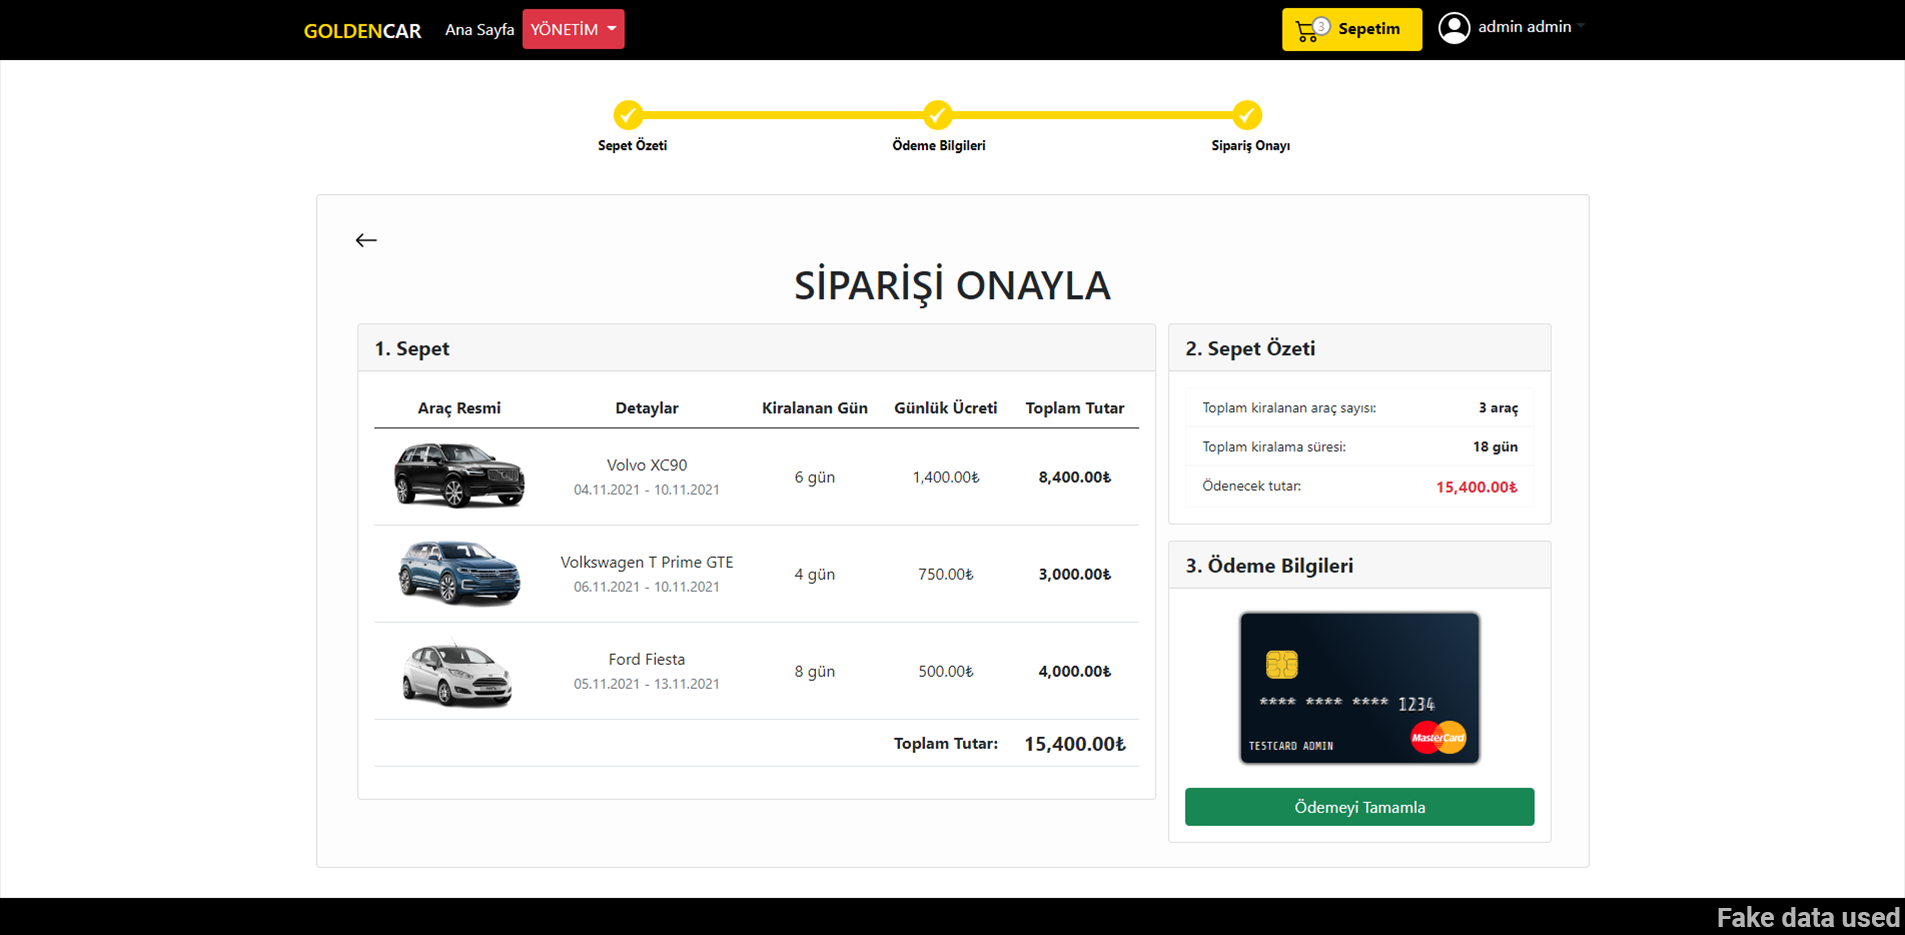Click the 750.00₺ daily price
The height and width of the screenshot is (935, 1905).
point(946,574)
